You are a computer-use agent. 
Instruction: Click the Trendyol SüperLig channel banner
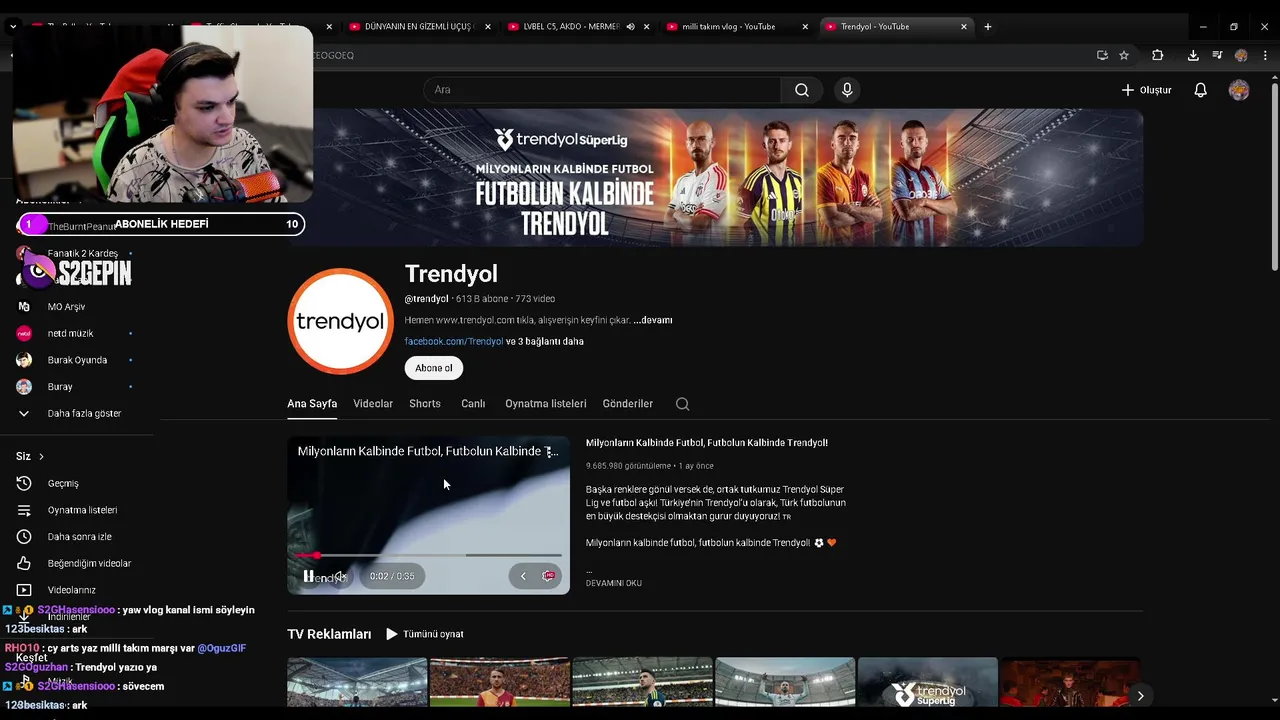point(715,177)
